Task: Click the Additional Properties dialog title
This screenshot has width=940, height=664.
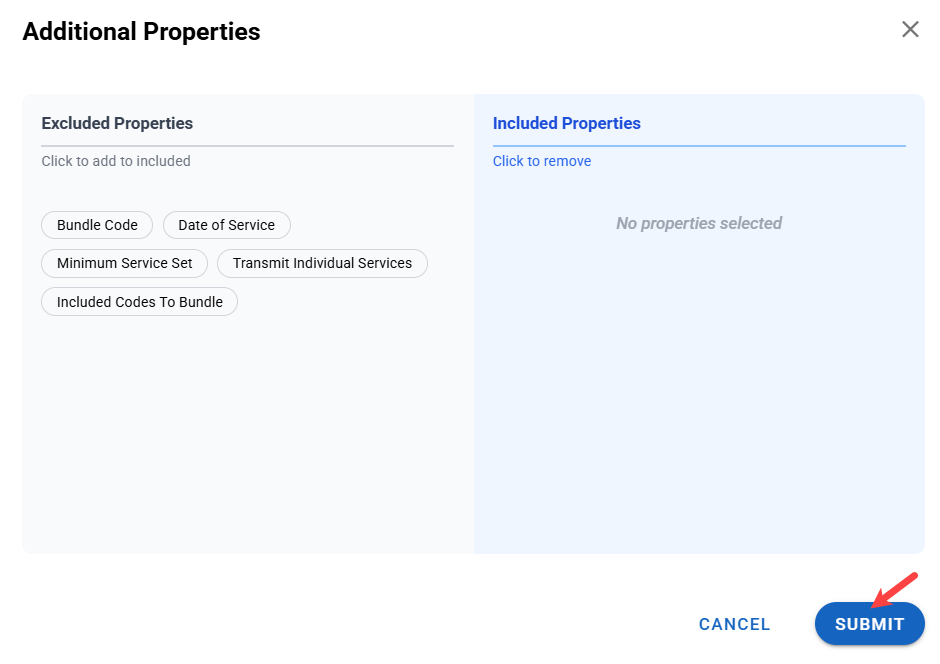Action: [141, 32]
